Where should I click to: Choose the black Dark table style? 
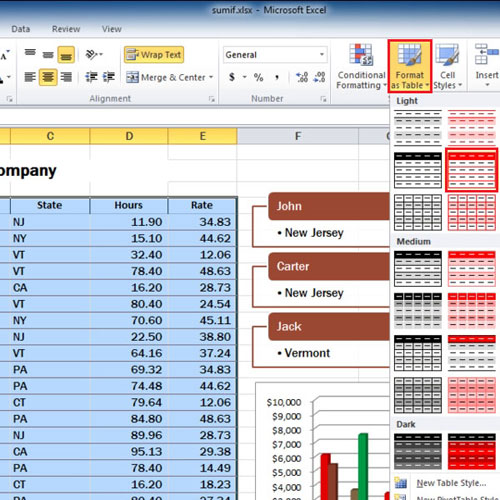[418, 451]
